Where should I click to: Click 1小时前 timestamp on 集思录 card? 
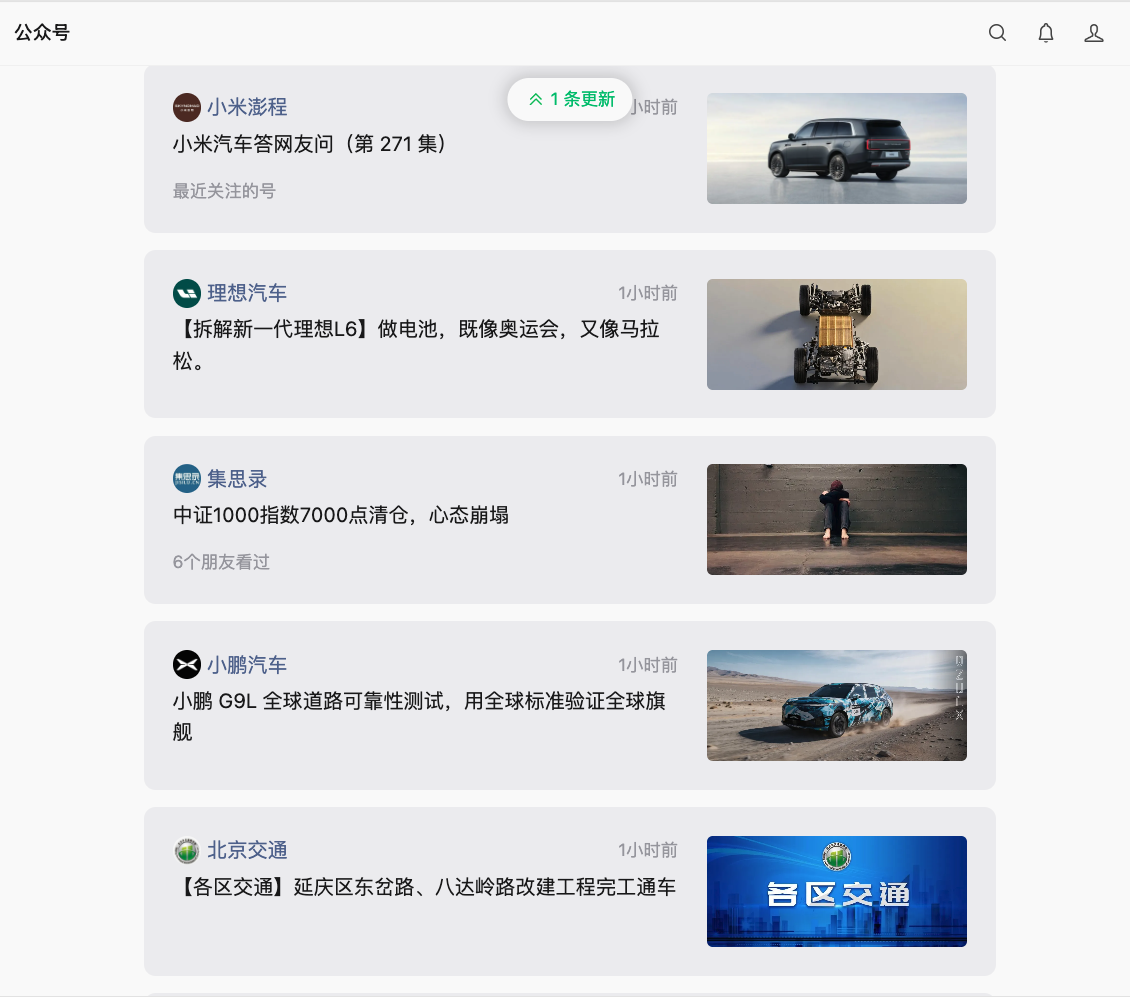(648, 479)
